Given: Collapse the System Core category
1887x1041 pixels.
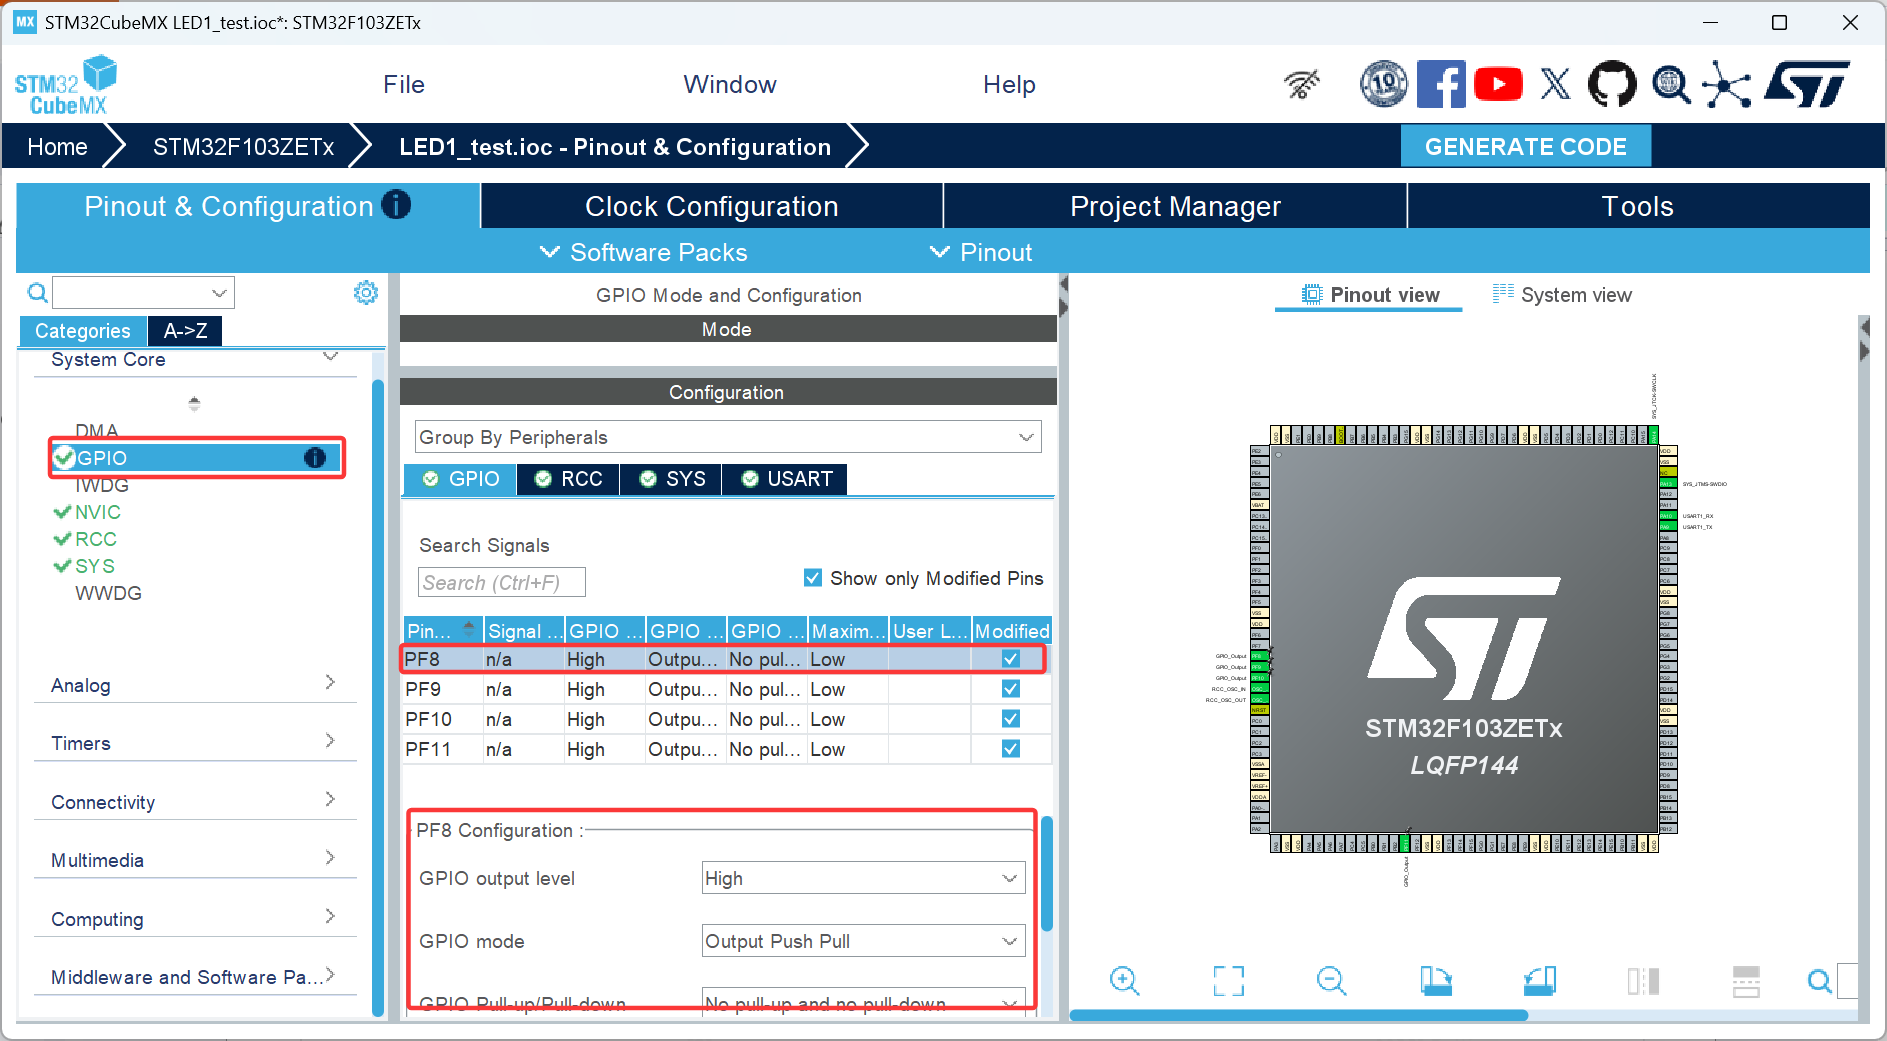Looking at the screenshot, I should coord(195,359).
